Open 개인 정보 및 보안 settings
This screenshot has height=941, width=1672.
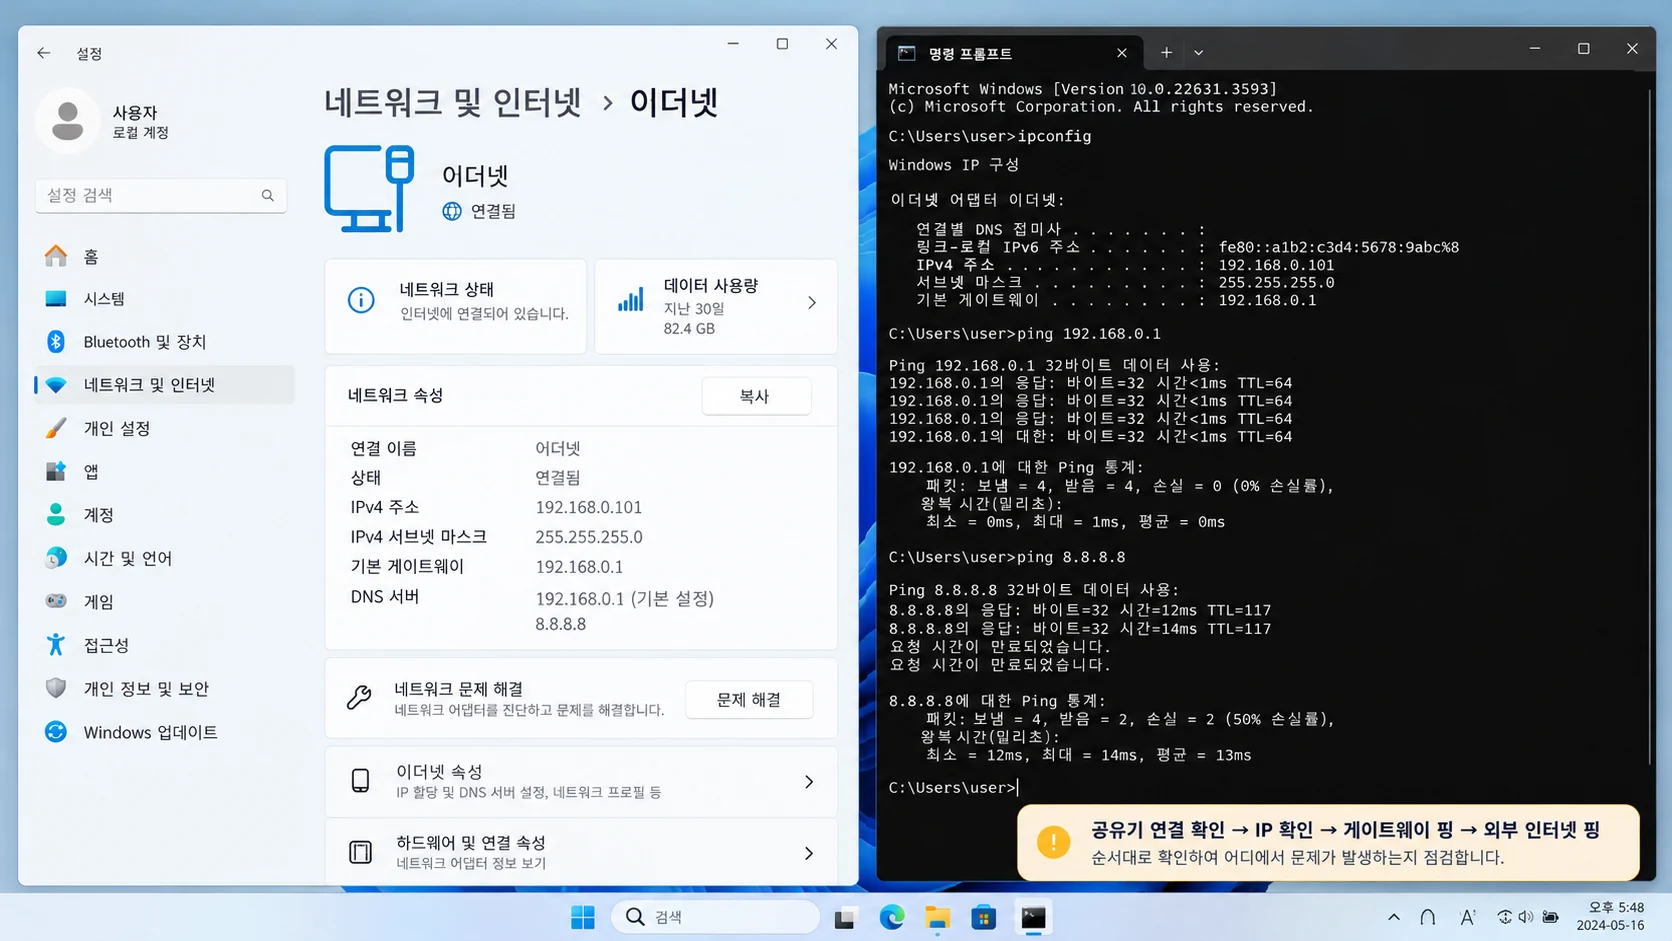165,689
